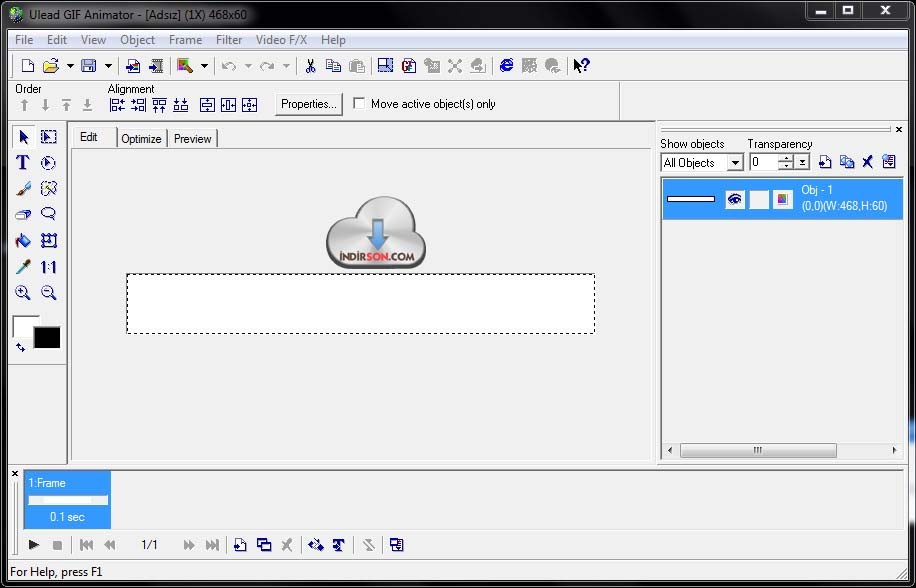Click the Save diskette icon
916x588 pixels.
click(89, 66)
